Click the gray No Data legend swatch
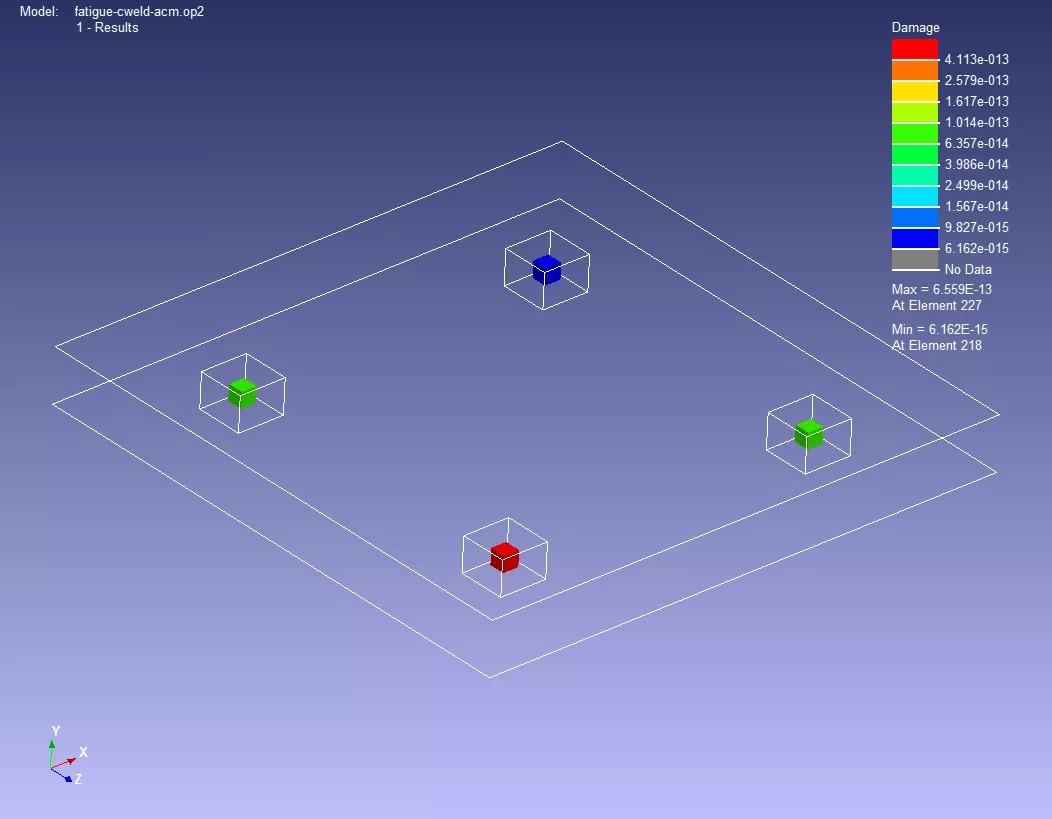Screen dimensions: 1052x819 914,259
